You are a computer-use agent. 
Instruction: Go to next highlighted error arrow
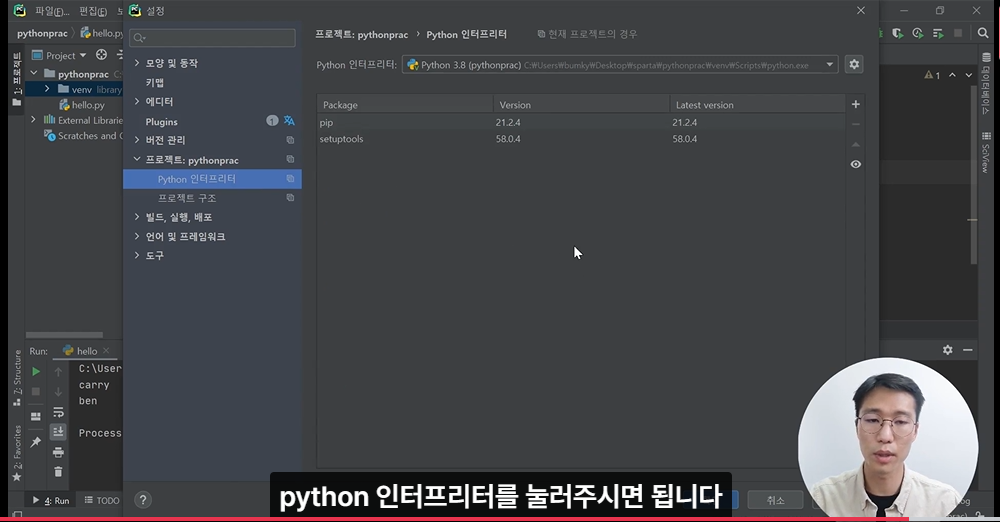point(969,75)
